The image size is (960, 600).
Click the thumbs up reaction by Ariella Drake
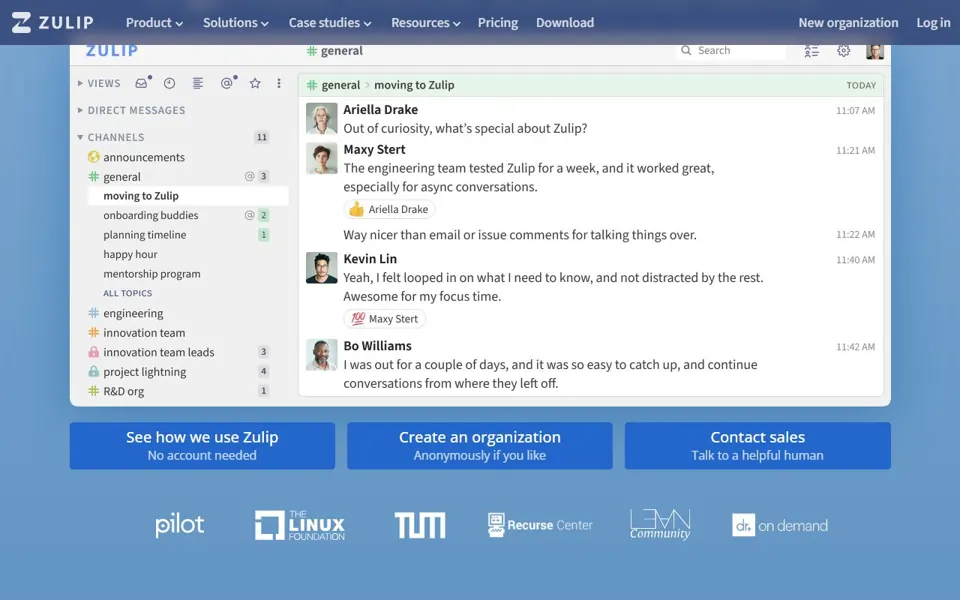tap(389, 209)
